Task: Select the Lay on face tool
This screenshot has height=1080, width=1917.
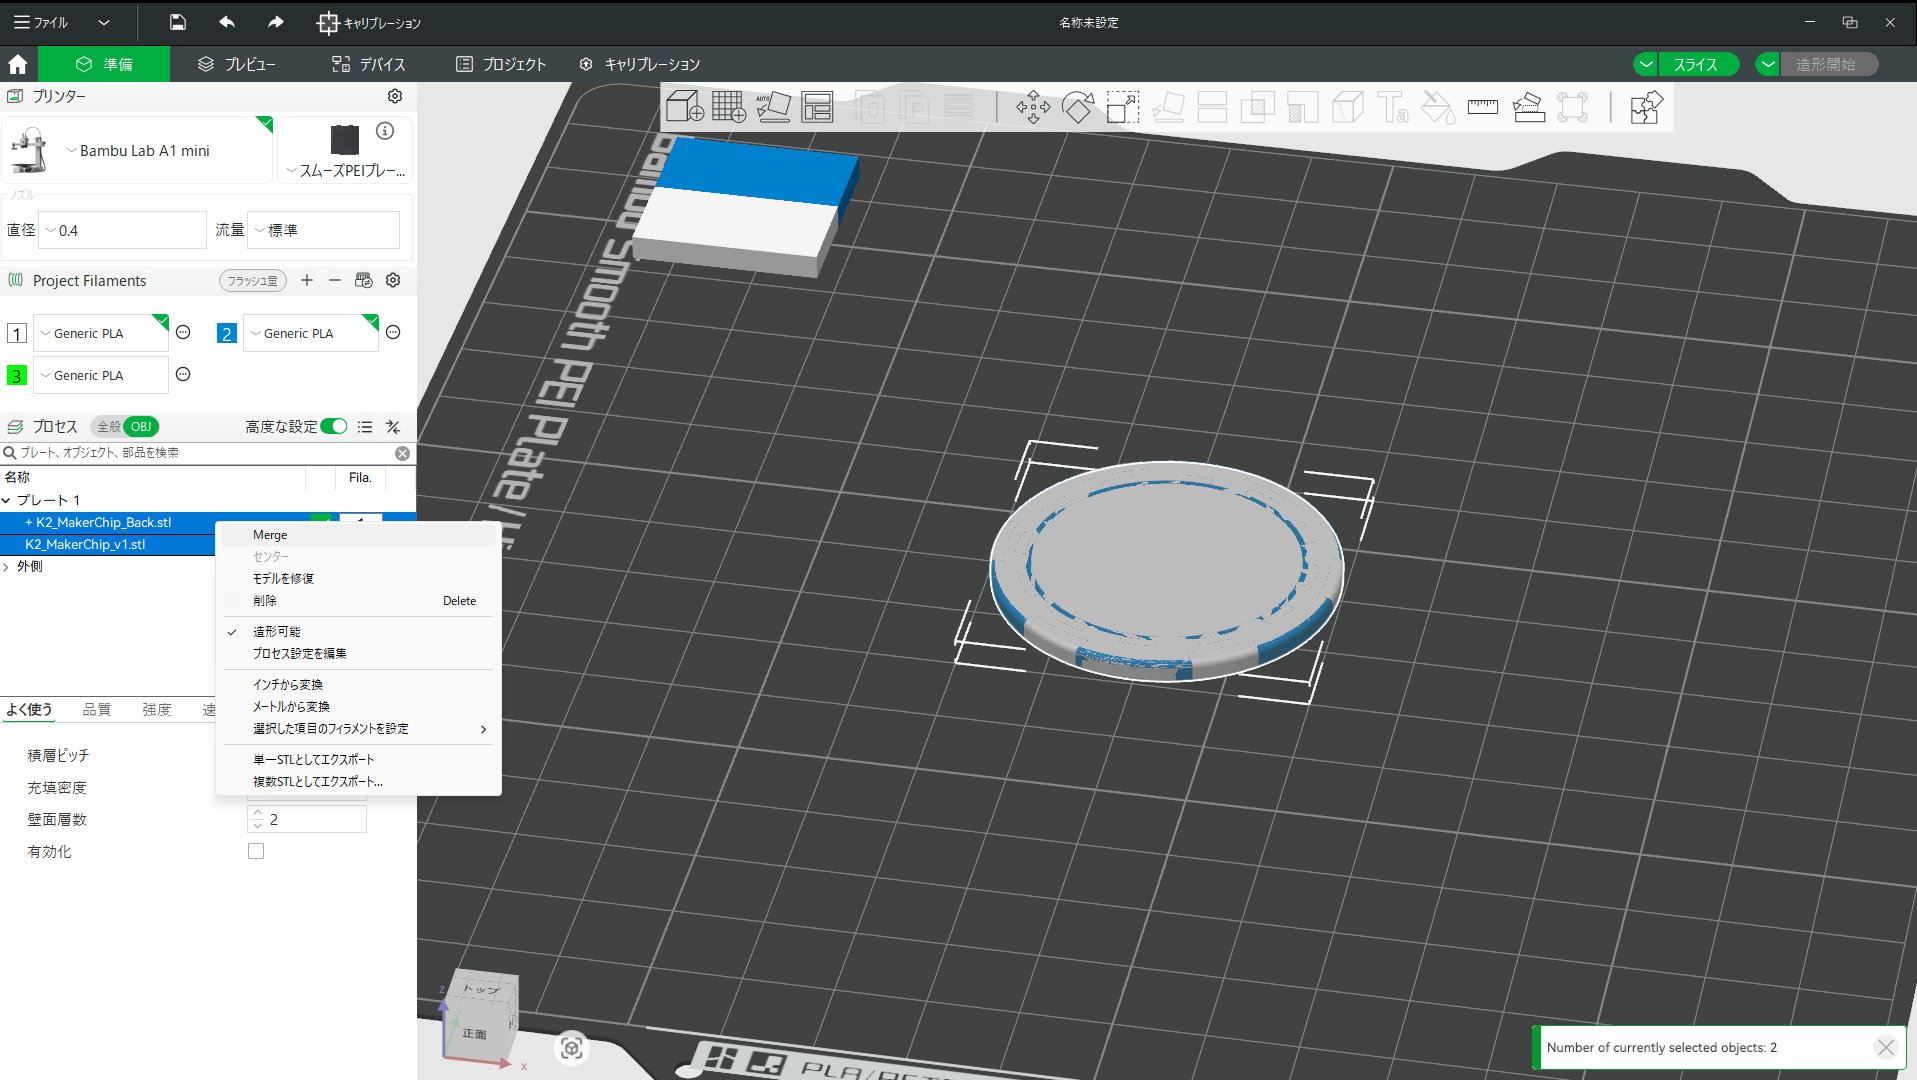Action: pyautogui.click(x=1167, y=107)
